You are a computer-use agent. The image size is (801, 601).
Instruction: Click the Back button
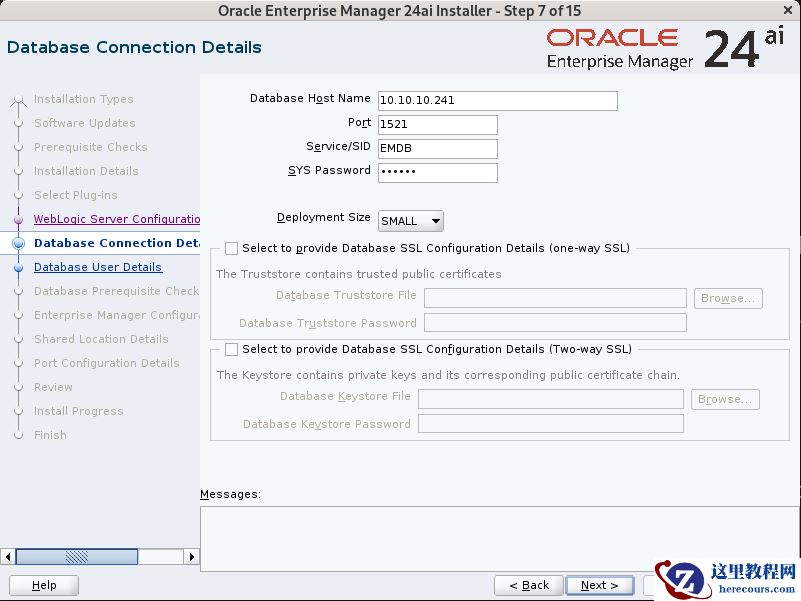pos(529,585)
